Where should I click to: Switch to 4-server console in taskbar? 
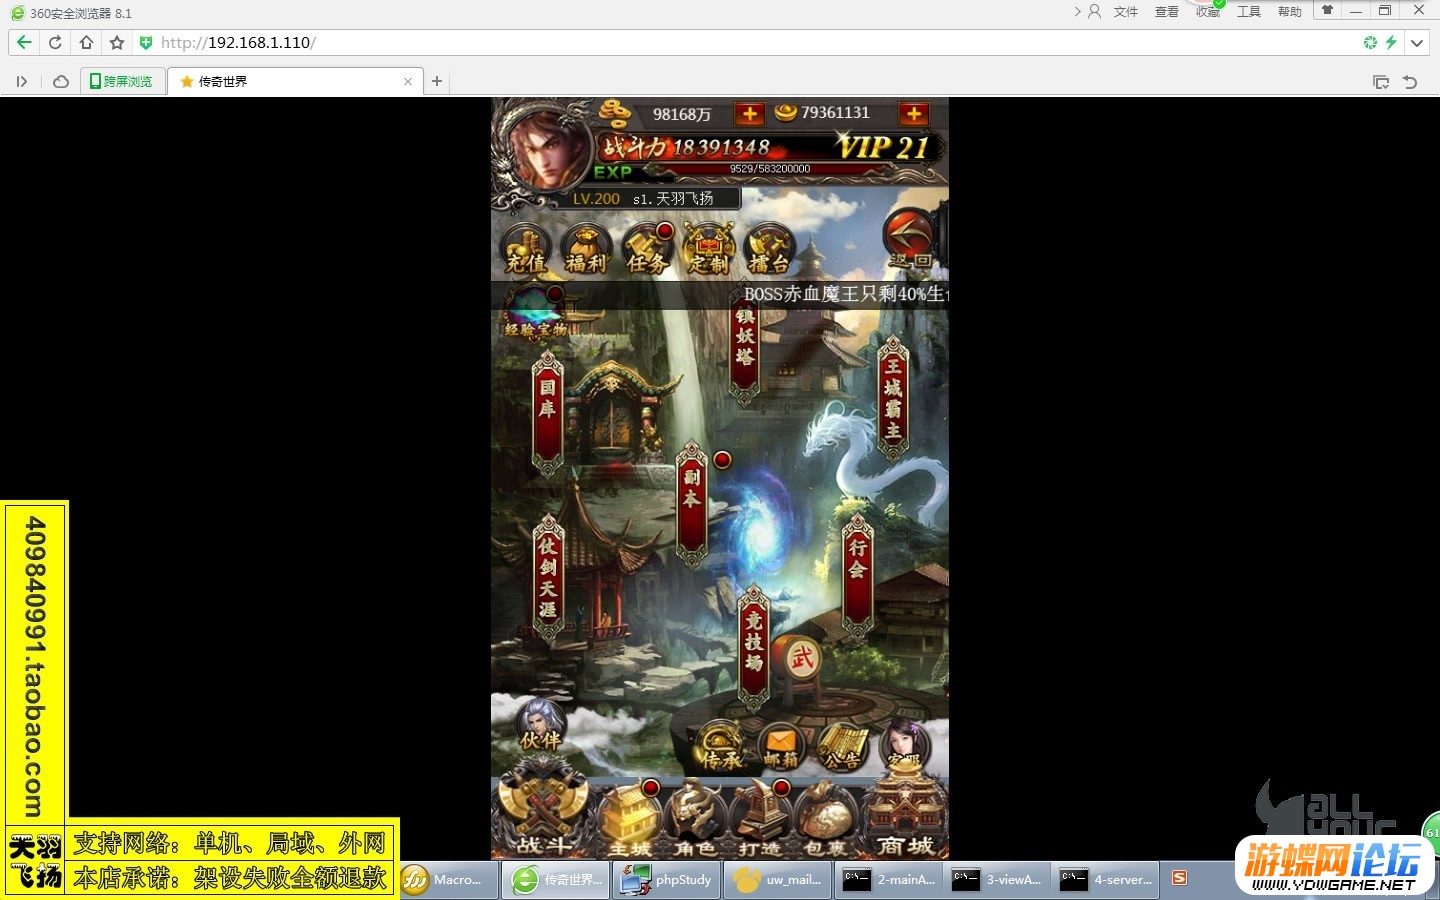click(x=1106, y=880)
